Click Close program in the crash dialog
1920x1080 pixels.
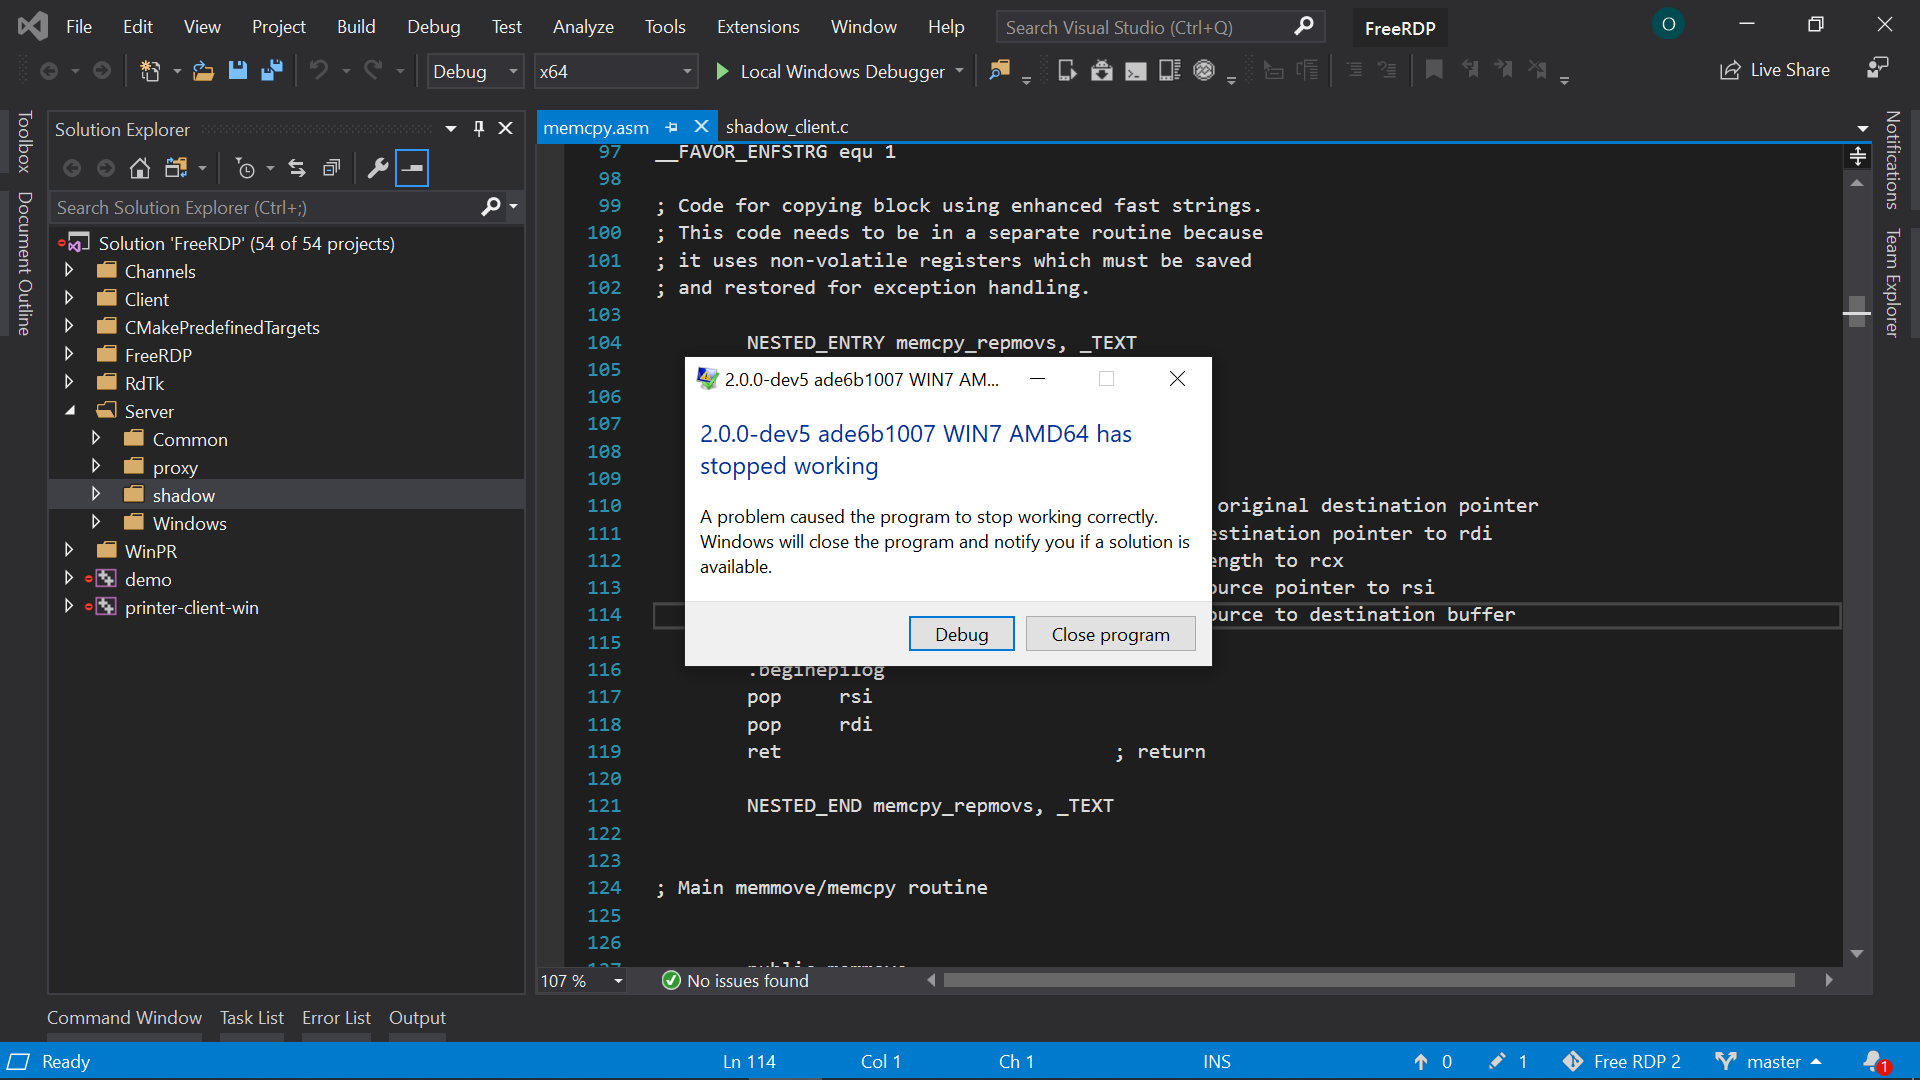[x=1110, y=633]
